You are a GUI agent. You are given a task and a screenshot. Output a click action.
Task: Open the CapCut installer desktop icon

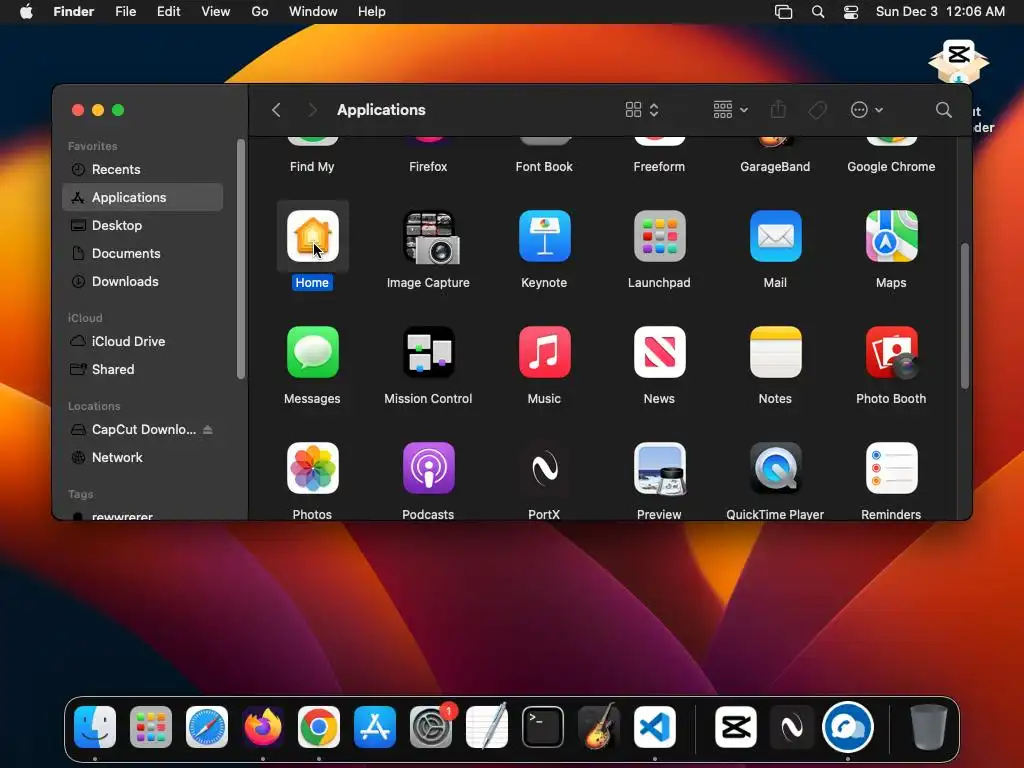pos(958,63)
